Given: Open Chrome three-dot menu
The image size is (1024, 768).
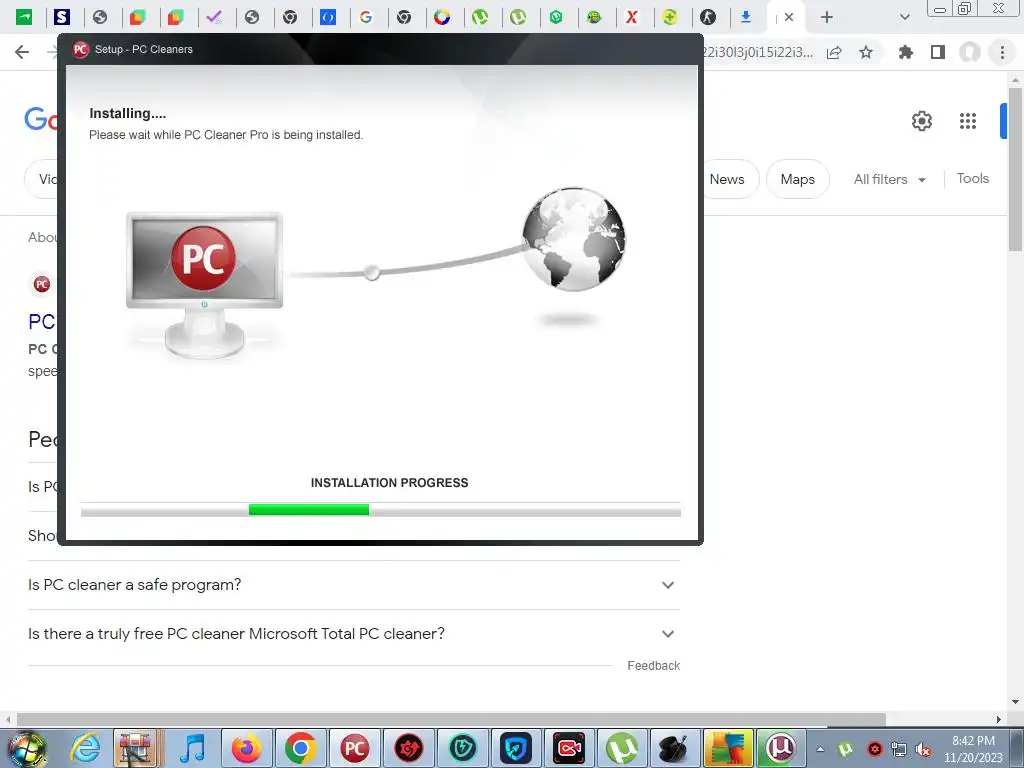Looking at the screenshot, I should click(x=1002, y=52).
